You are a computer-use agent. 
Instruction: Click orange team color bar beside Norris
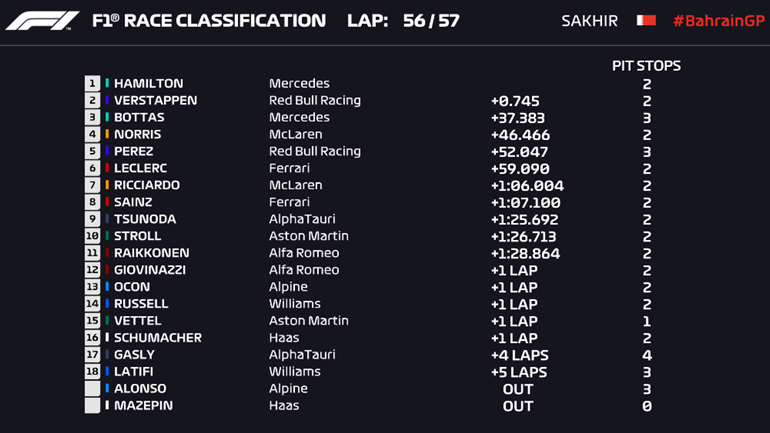click(107, 135)
